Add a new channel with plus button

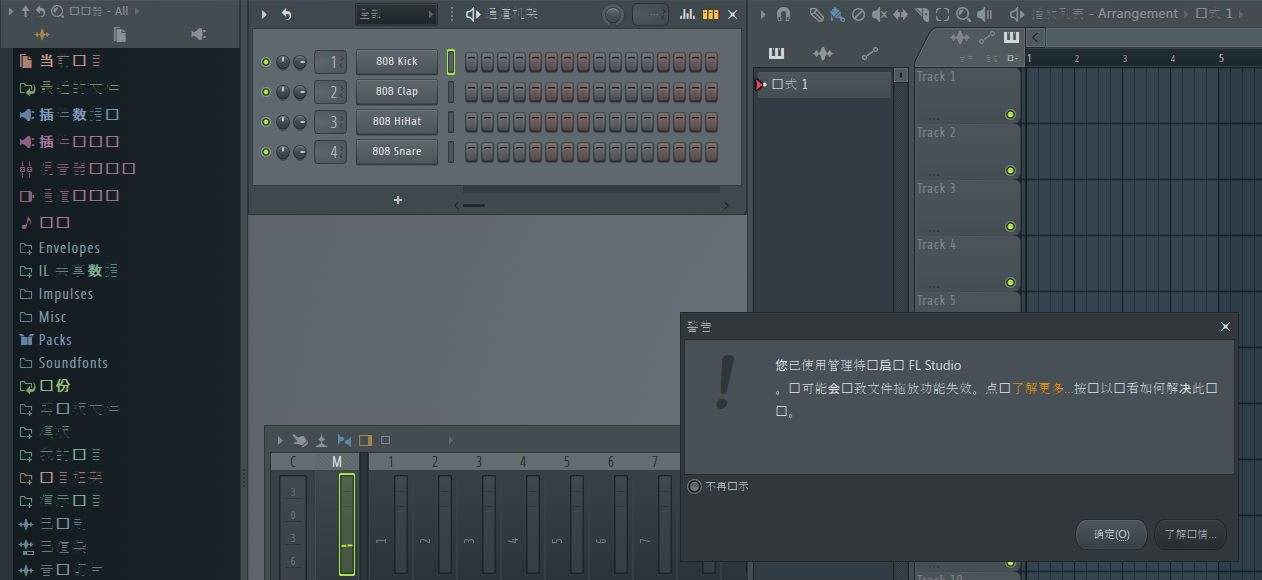coord(397,200)
